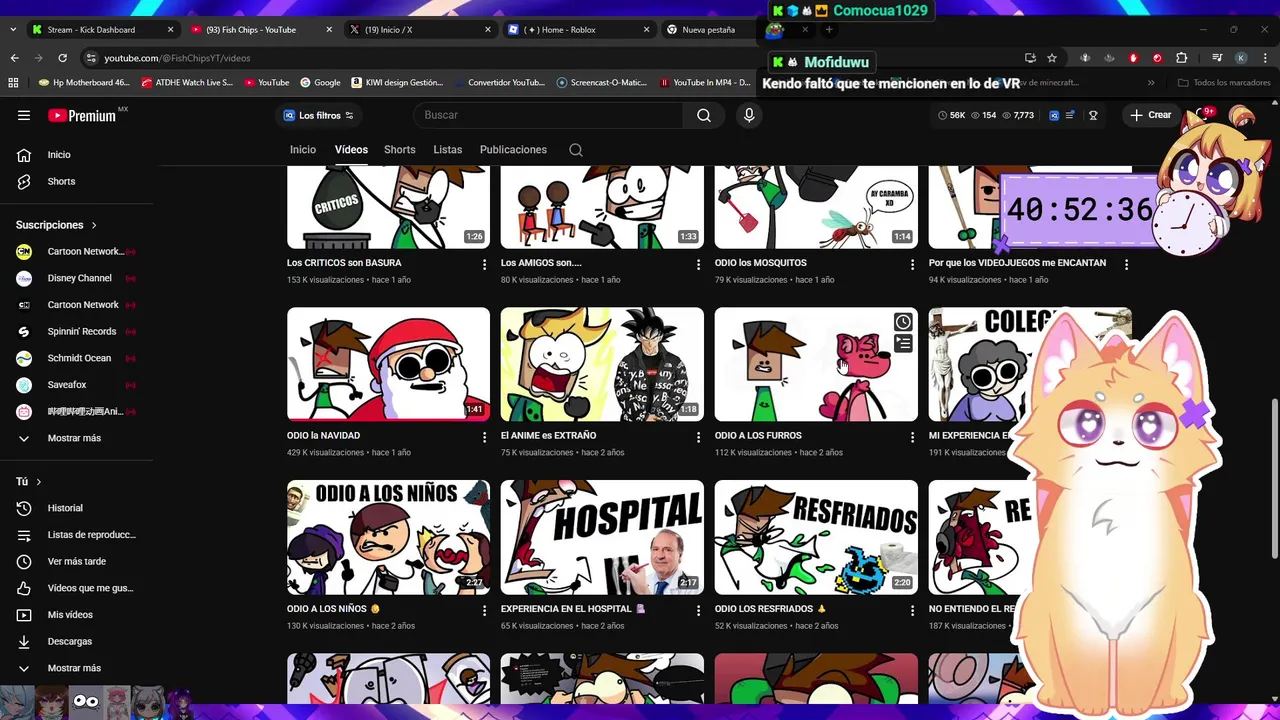Play the Goku El ANIME es EXTRAÑO thumbnail
1280x720 pixels.
[602, 364]
